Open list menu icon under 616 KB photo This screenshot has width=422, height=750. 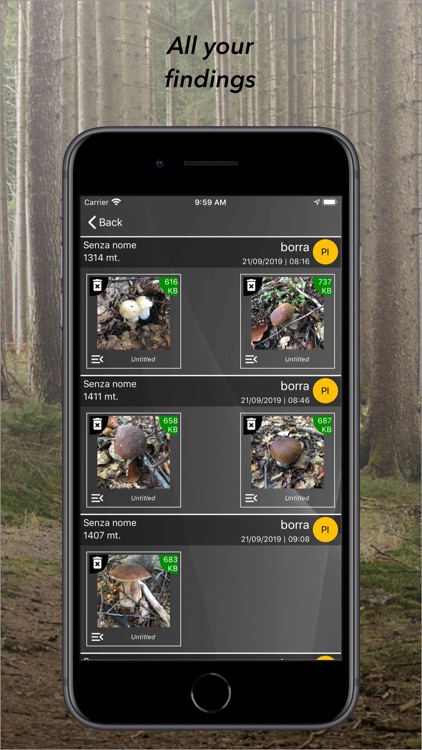97,359
